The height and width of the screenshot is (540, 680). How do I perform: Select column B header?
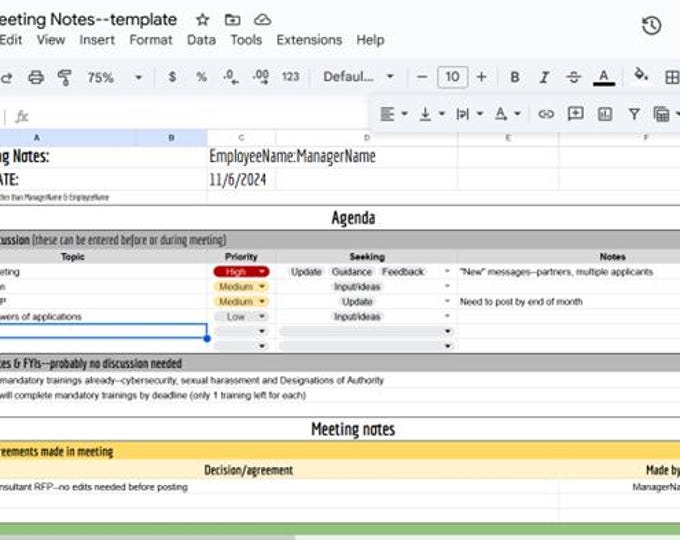coord(172,137)
